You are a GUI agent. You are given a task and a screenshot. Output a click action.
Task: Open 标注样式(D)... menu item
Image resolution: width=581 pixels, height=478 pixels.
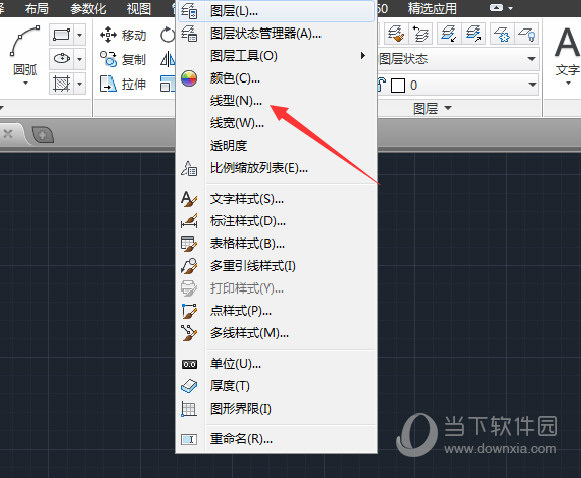click(276, 221)
